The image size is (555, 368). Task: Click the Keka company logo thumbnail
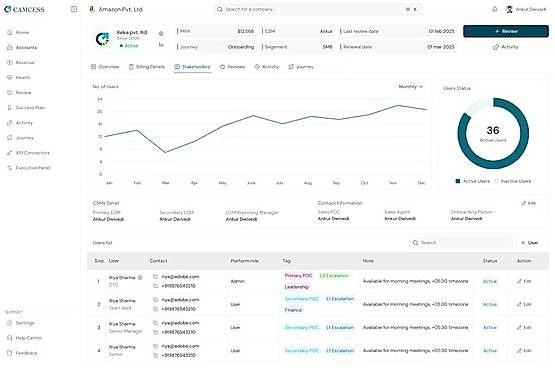(x=103, y=39)
